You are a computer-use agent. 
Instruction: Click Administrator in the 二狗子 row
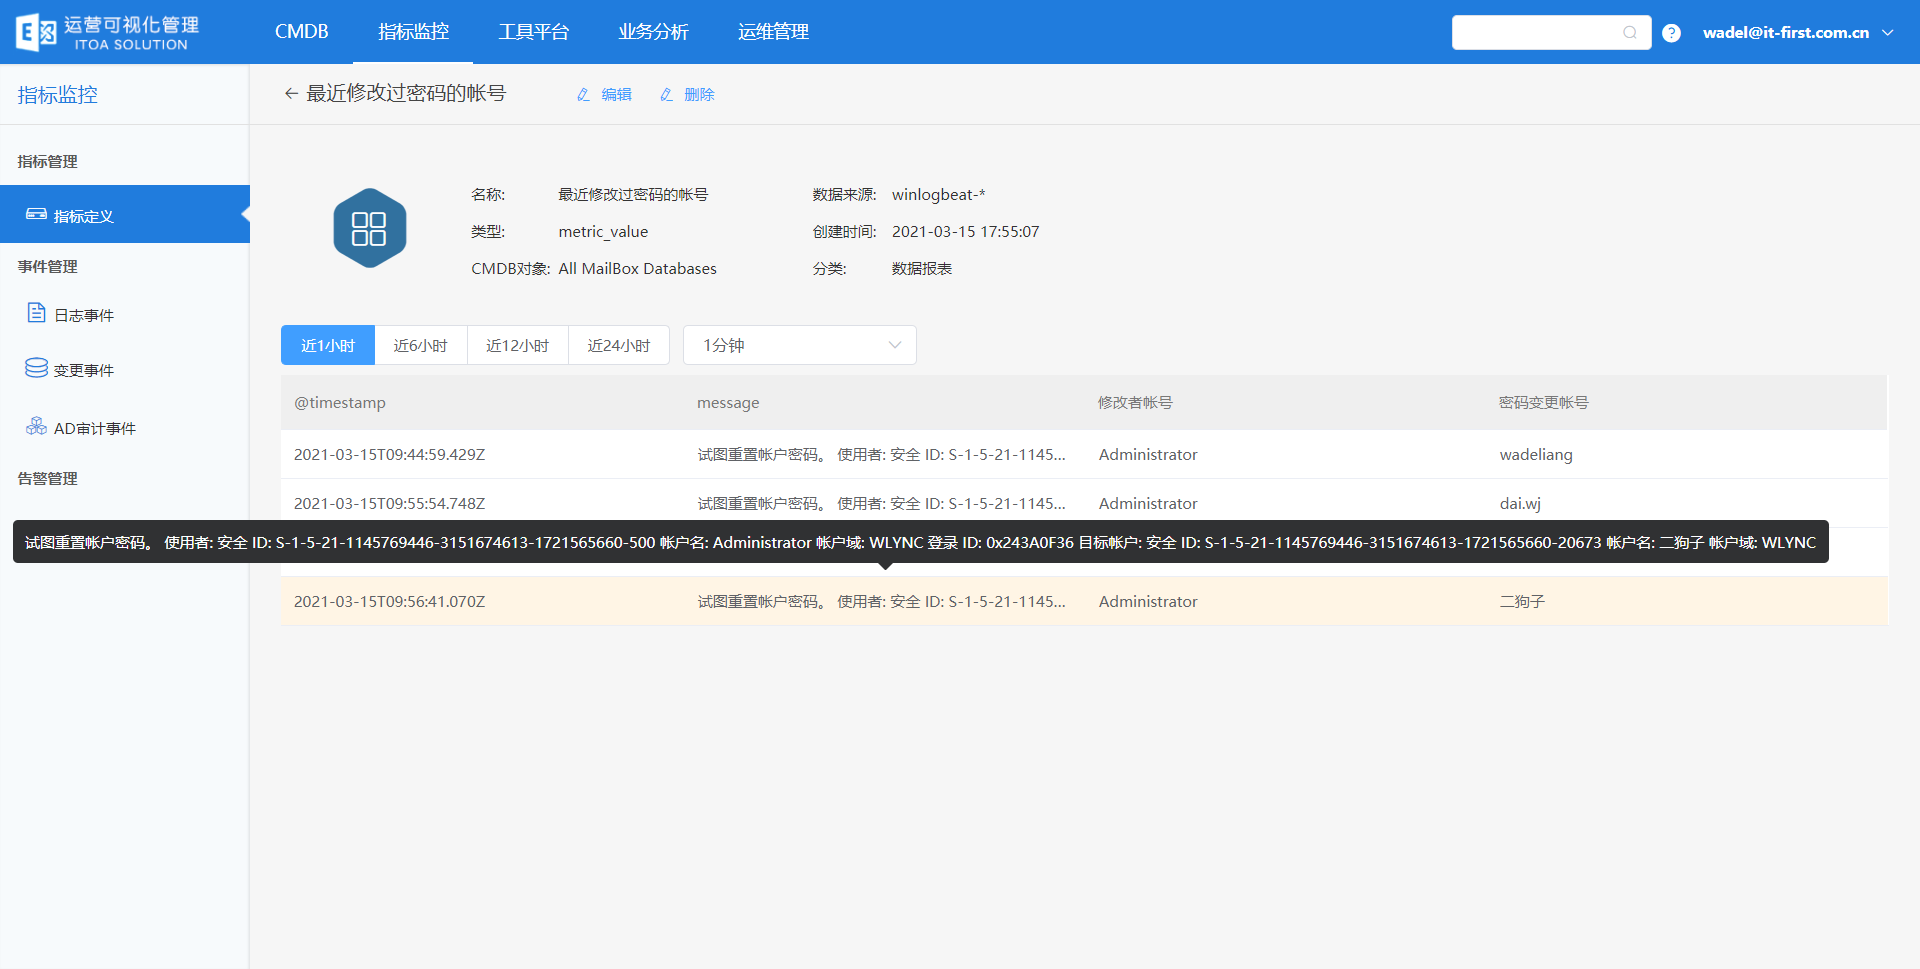click(1148, 602)
